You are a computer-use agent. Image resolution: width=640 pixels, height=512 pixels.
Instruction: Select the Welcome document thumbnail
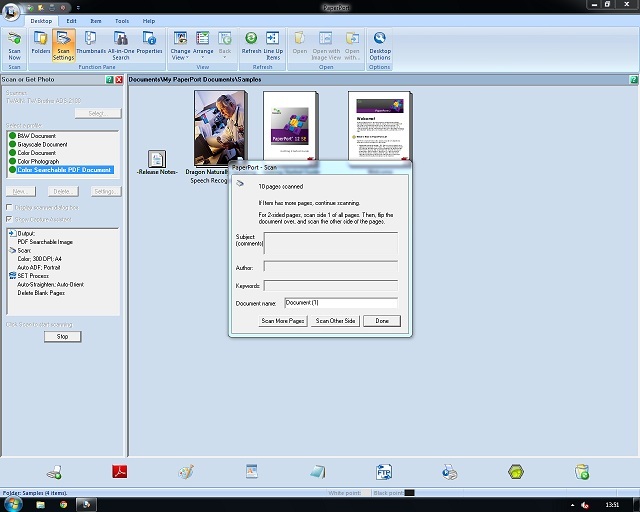point(380,126)
